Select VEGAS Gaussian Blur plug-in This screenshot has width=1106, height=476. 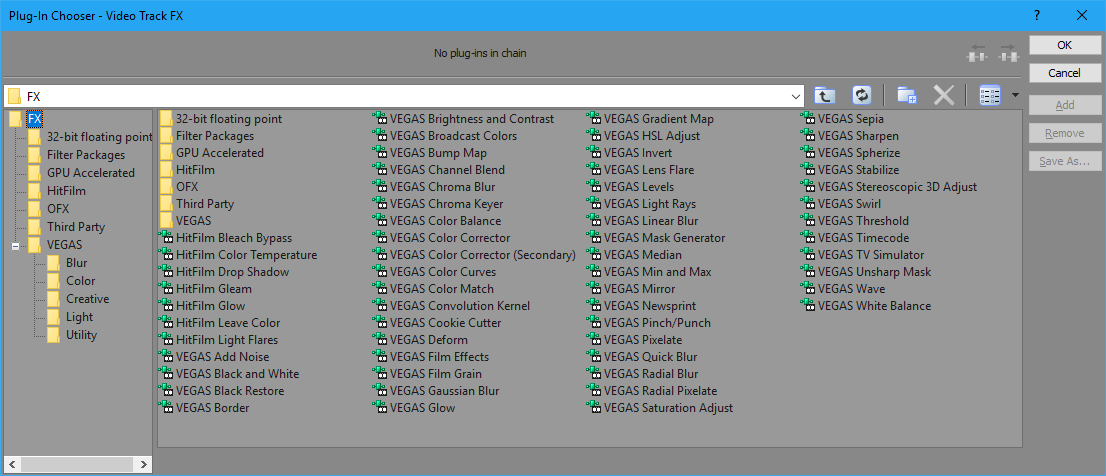coord(436,391)
